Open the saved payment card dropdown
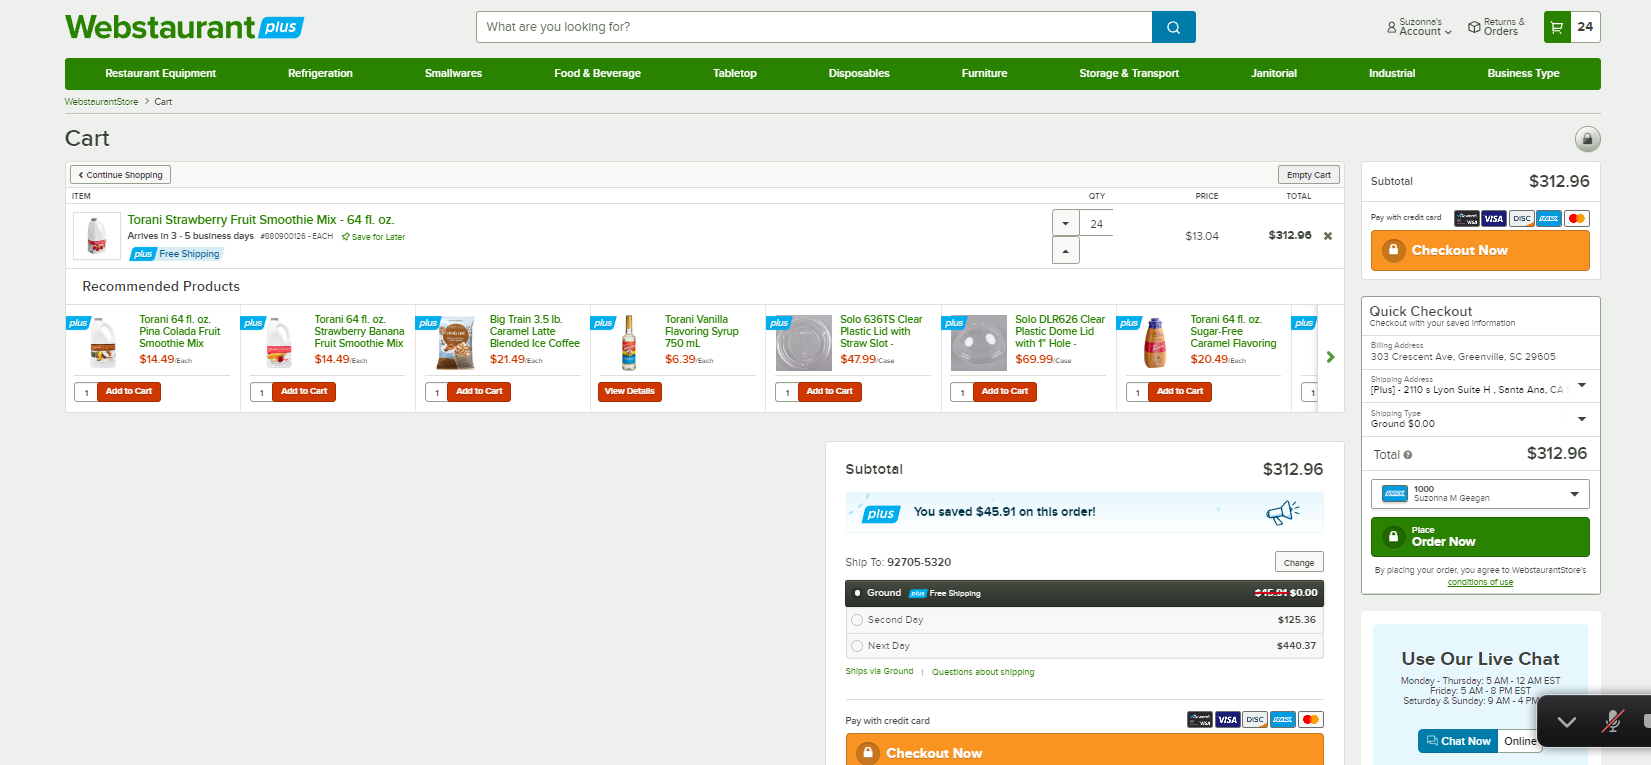 (1480, 494)
